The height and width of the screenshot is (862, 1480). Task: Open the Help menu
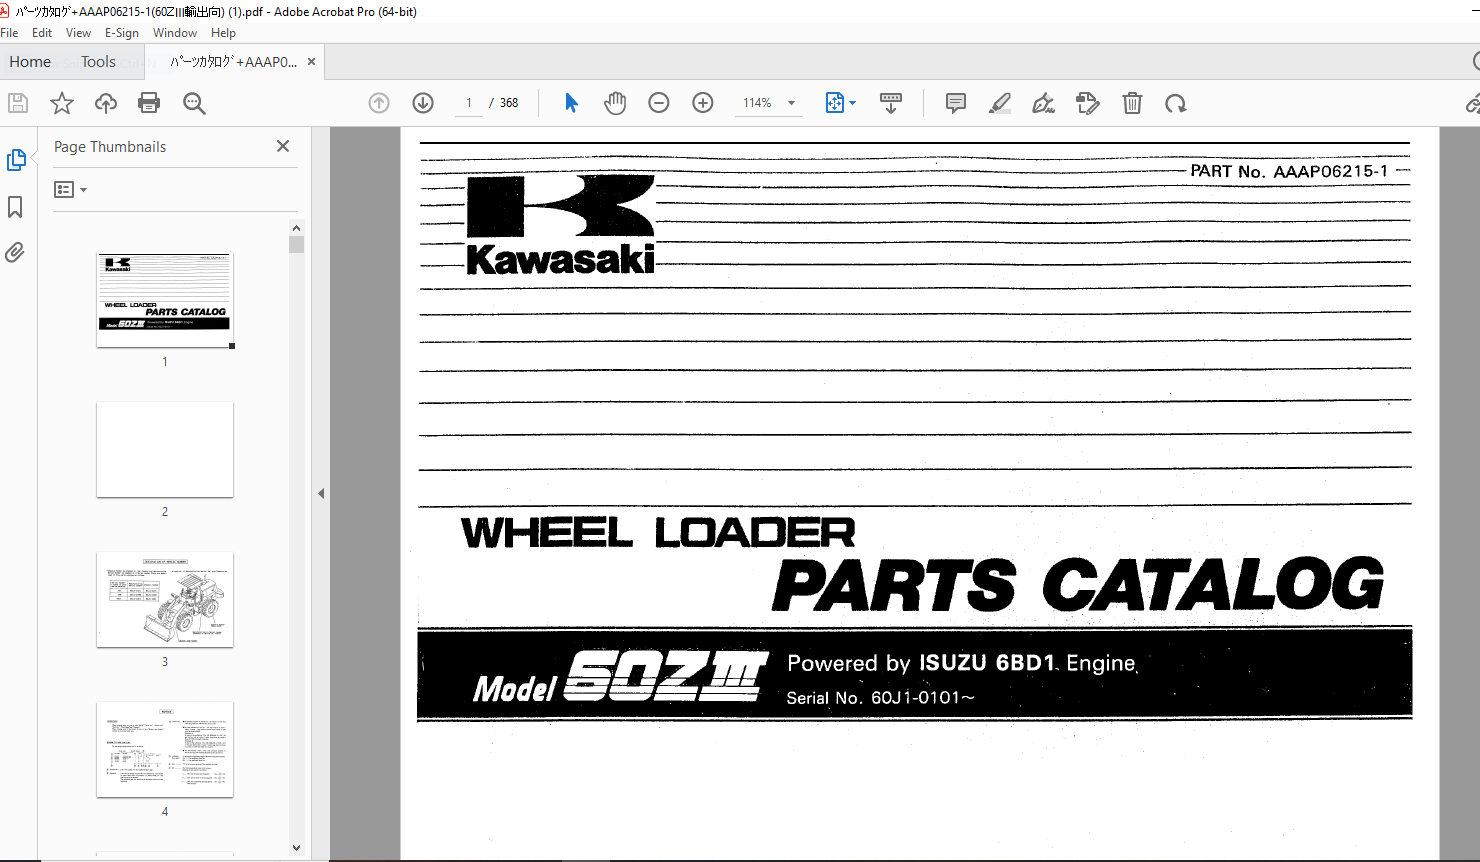pyautogui.click(x=223, y=33)
